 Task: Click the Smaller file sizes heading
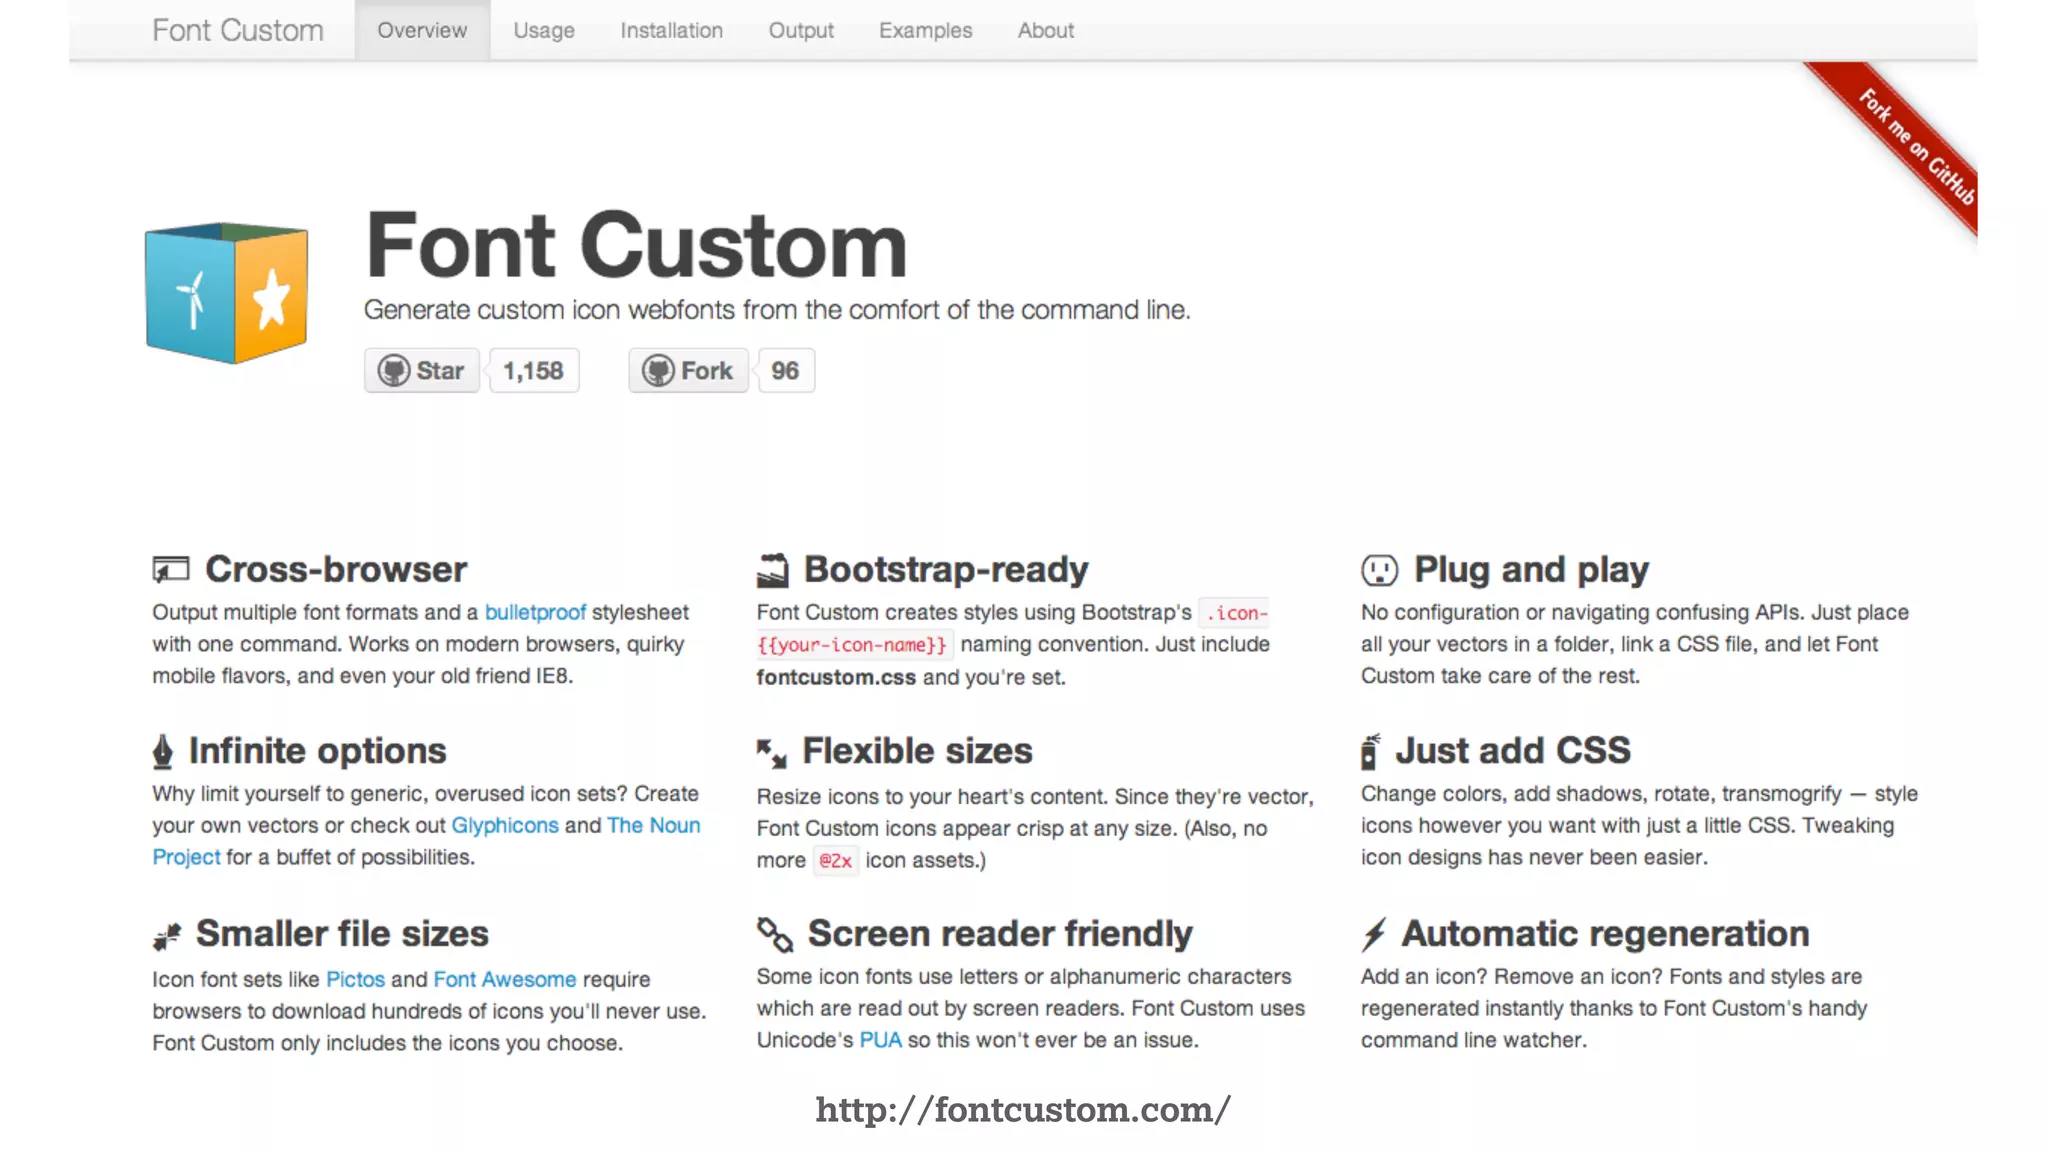point(342,934)
